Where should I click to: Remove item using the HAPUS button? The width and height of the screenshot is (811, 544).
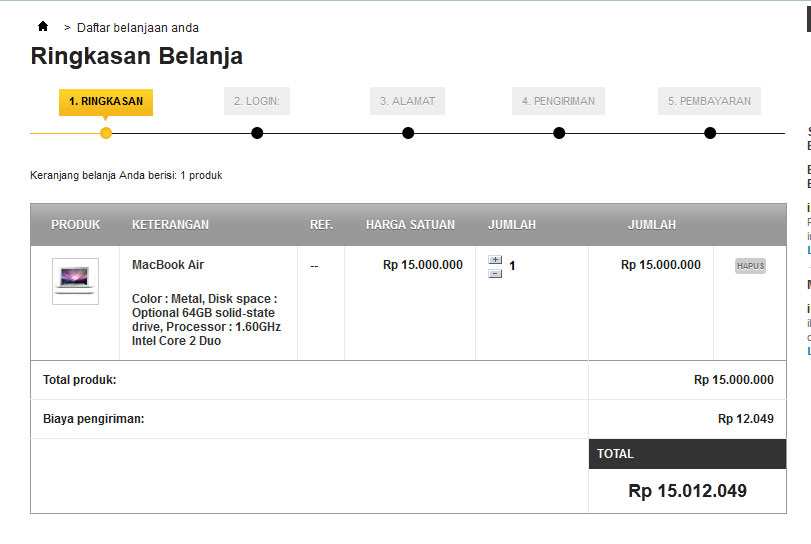pos(750,266)
